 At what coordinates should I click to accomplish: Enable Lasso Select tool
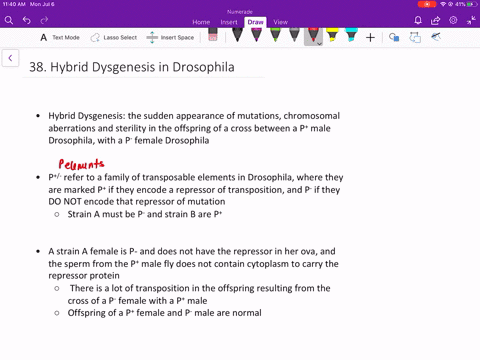[114, 37]
